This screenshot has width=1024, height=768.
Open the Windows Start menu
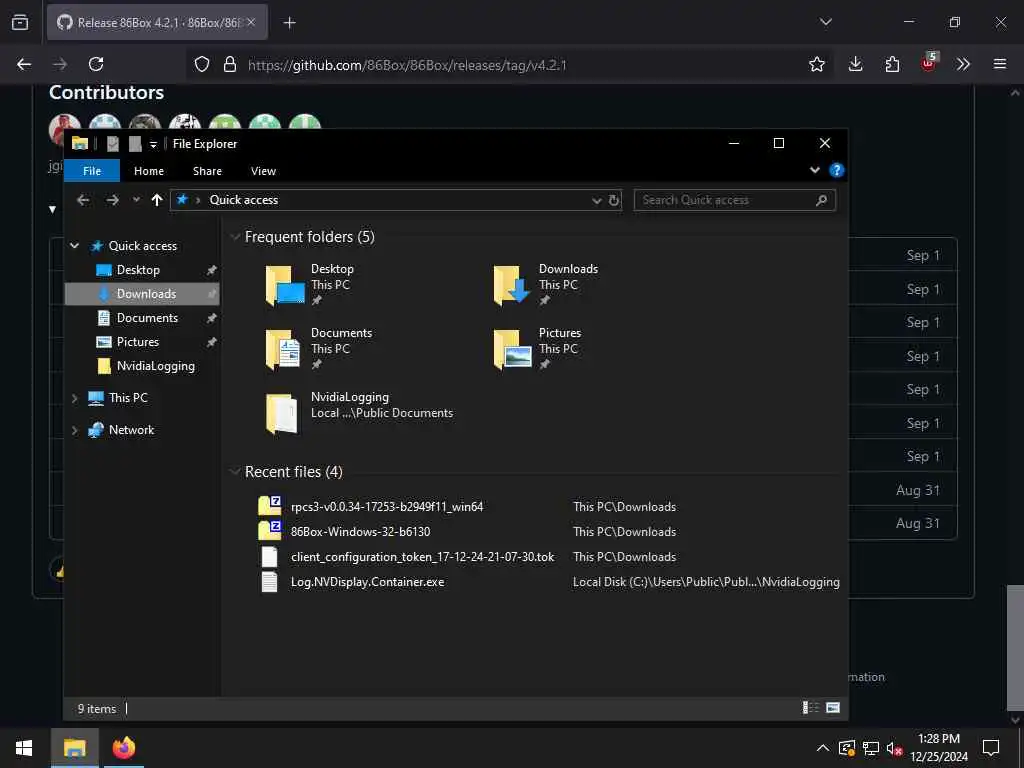24,748
